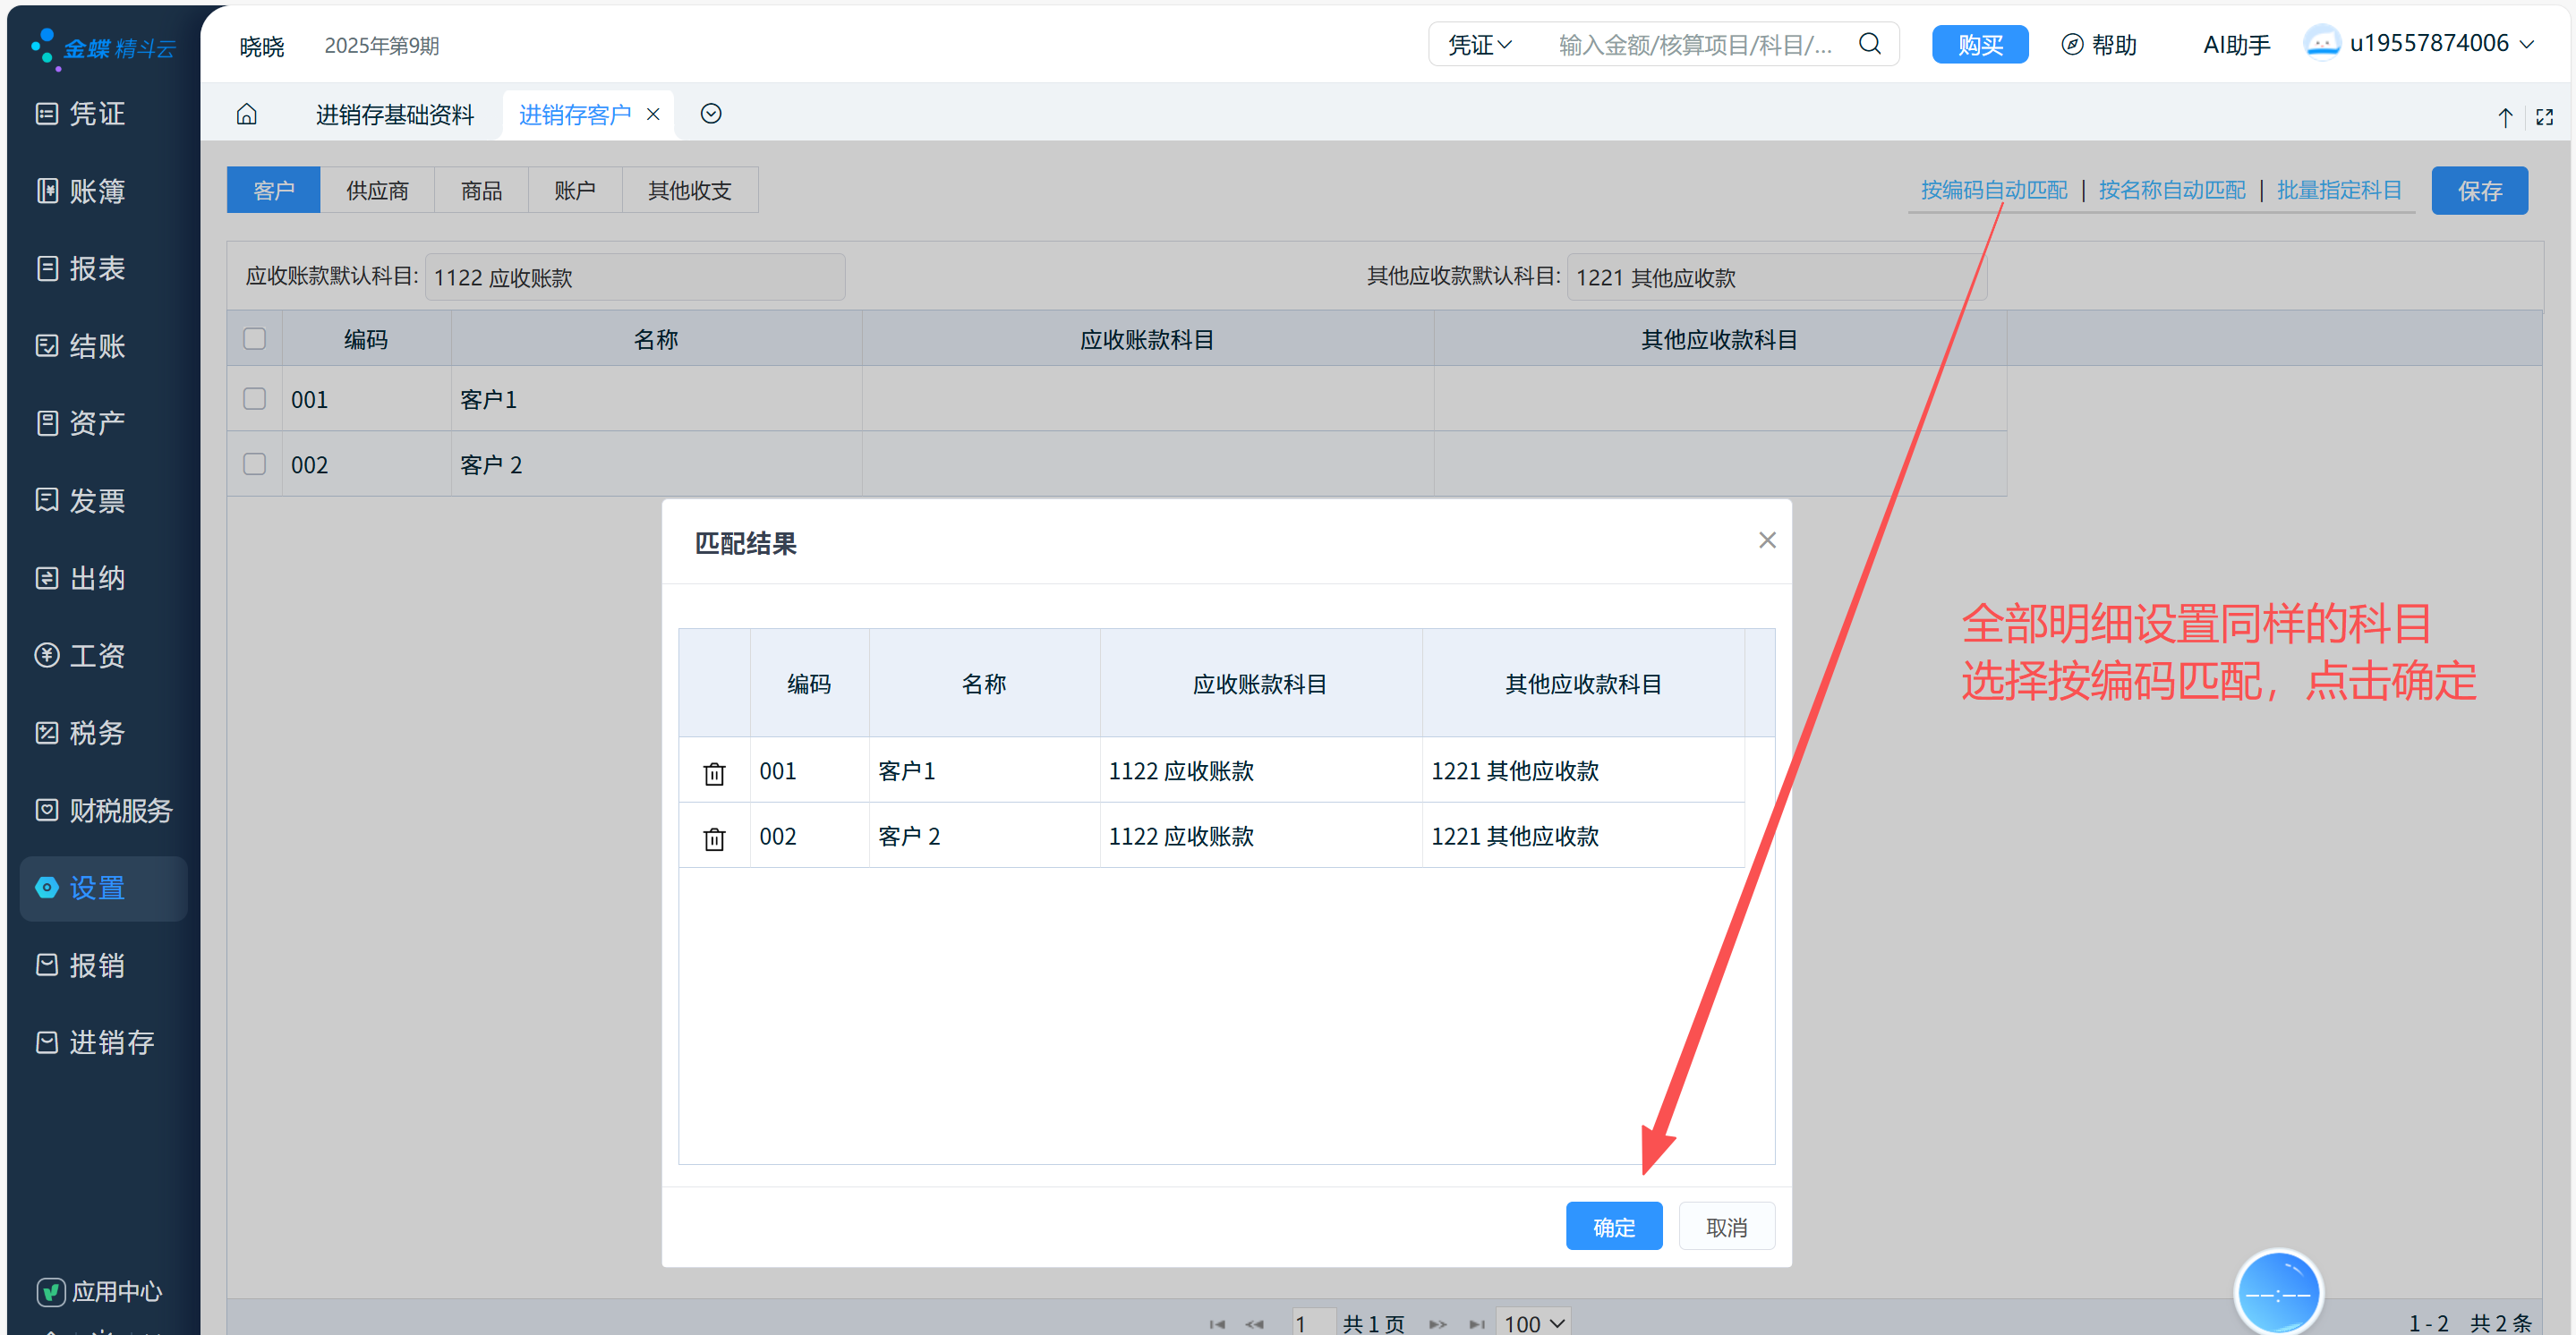The image size is (2576, 1335).
Task: Click the search magnifier icon
Action: [x=1869, y=44]
